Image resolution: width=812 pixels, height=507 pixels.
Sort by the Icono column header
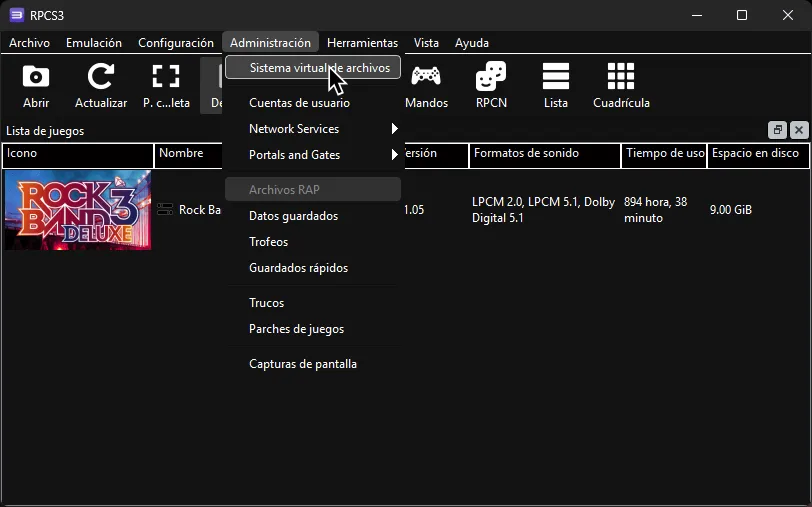[78, 155]
